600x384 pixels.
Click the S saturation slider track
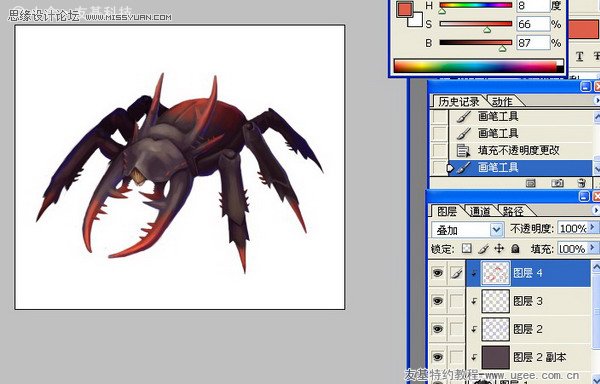(476, 24)
